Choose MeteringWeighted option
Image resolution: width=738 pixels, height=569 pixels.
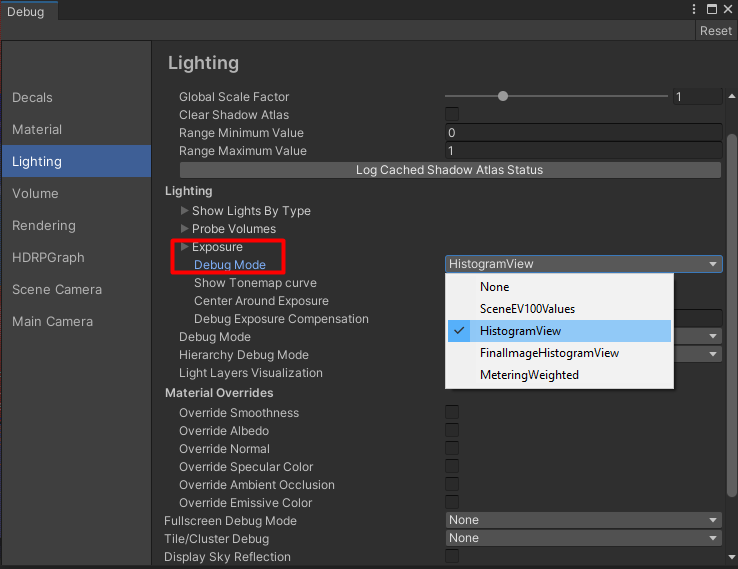coord(559,375)
